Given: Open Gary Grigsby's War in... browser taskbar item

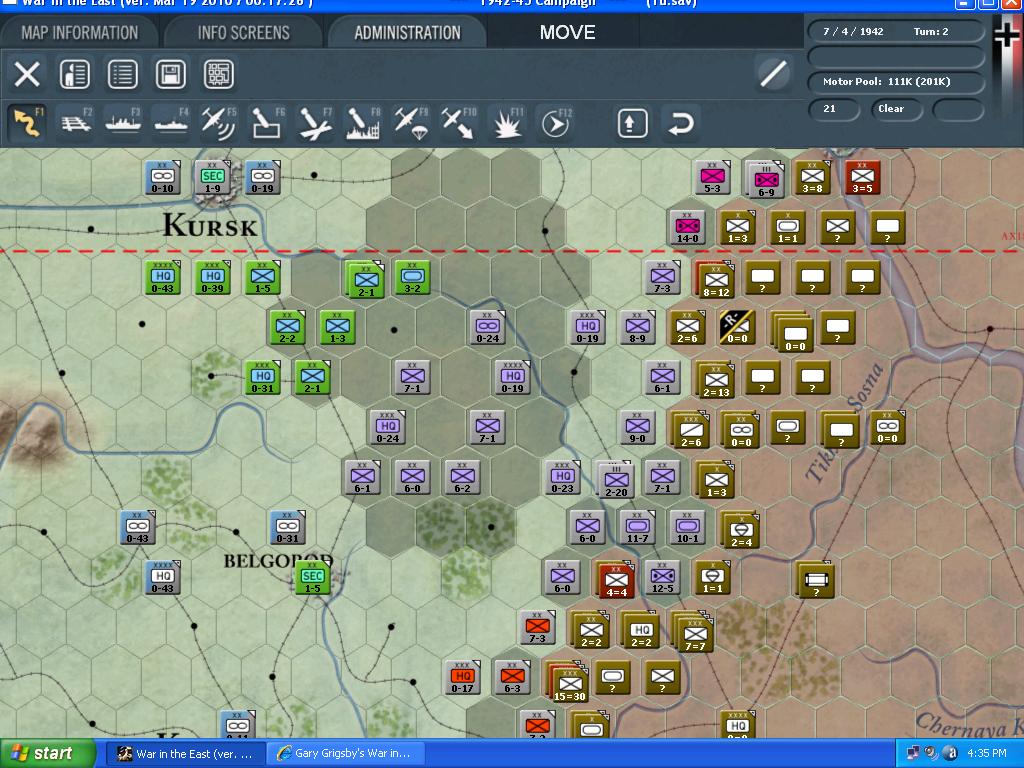Looking at the screenshot, I should 346,754.
